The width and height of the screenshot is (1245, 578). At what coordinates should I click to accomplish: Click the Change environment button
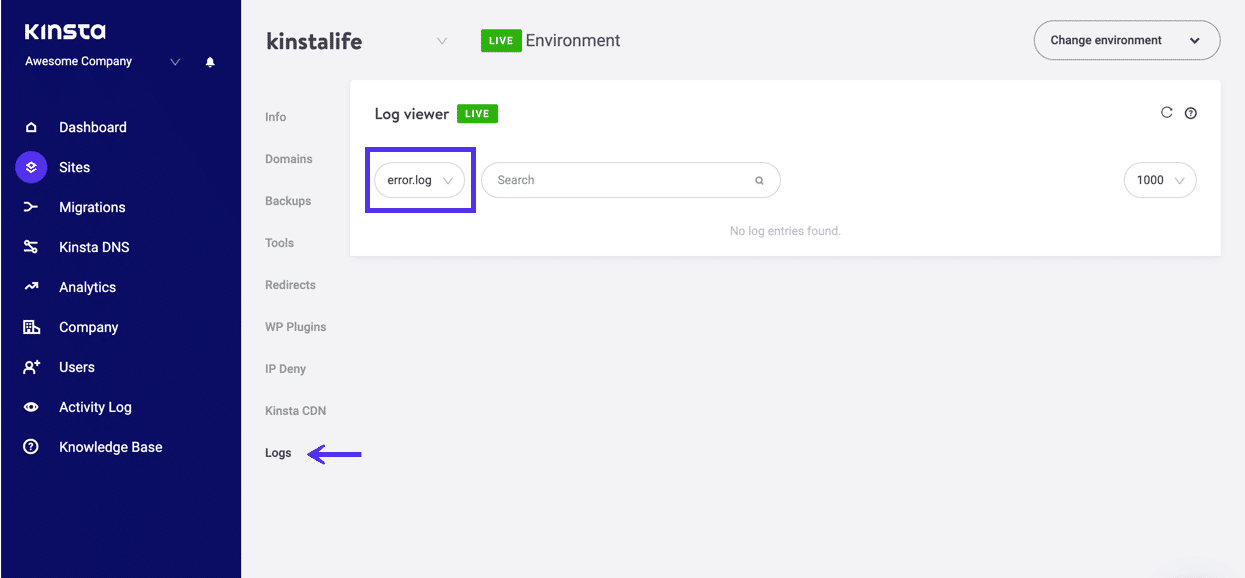point(1126,40)
